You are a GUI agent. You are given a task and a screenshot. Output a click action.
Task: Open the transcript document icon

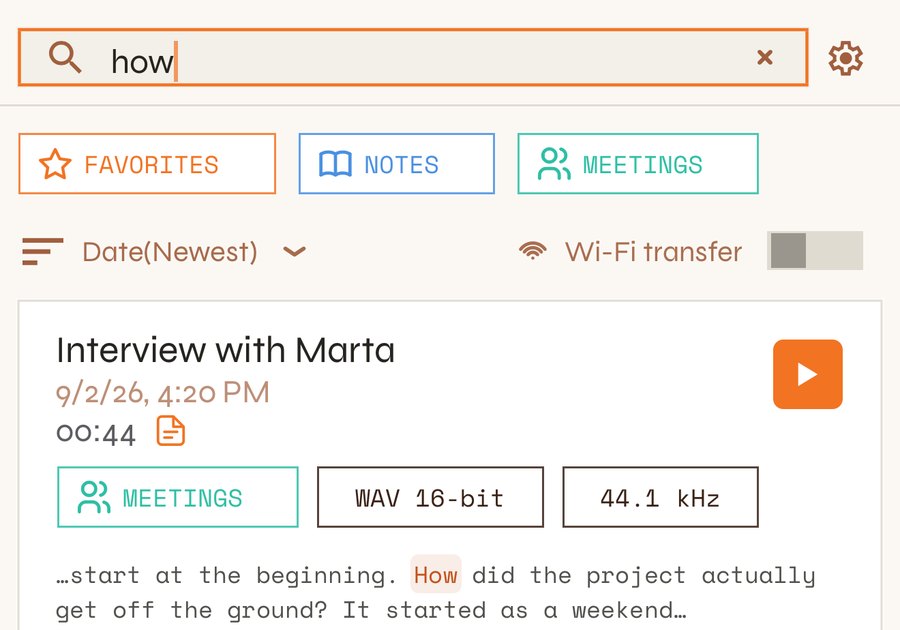tap(170, 431)
